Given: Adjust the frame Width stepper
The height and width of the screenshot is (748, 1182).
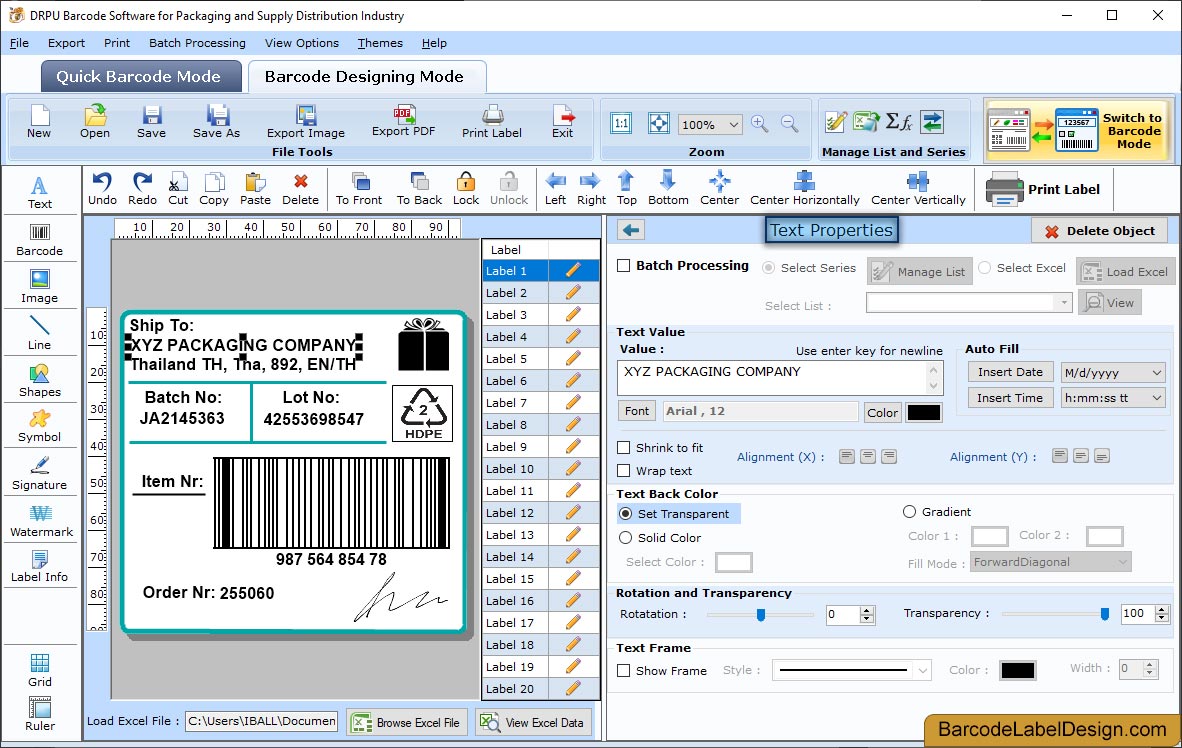Looking at the screenshot, I should (1150, 668).
